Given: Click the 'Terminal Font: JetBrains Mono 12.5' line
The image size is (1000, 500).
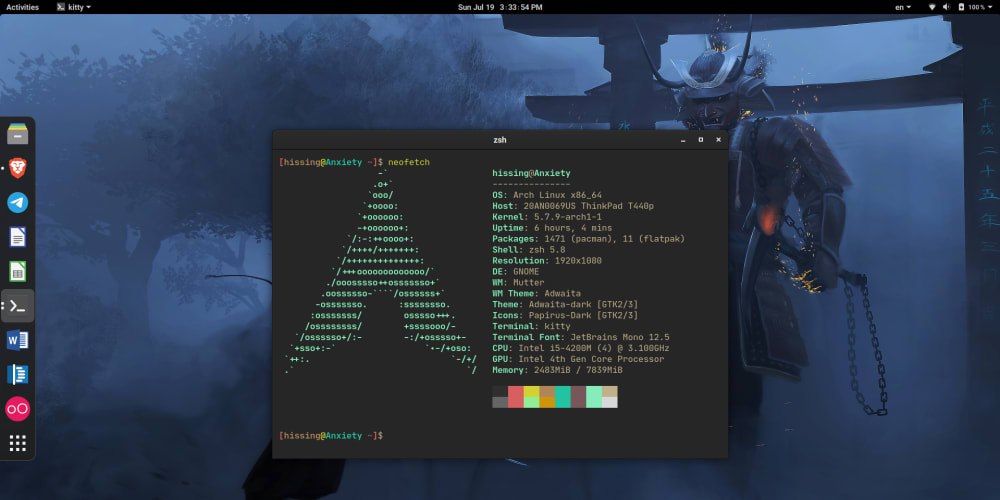Looking at the screenshot, I should [x=580, y=337].
